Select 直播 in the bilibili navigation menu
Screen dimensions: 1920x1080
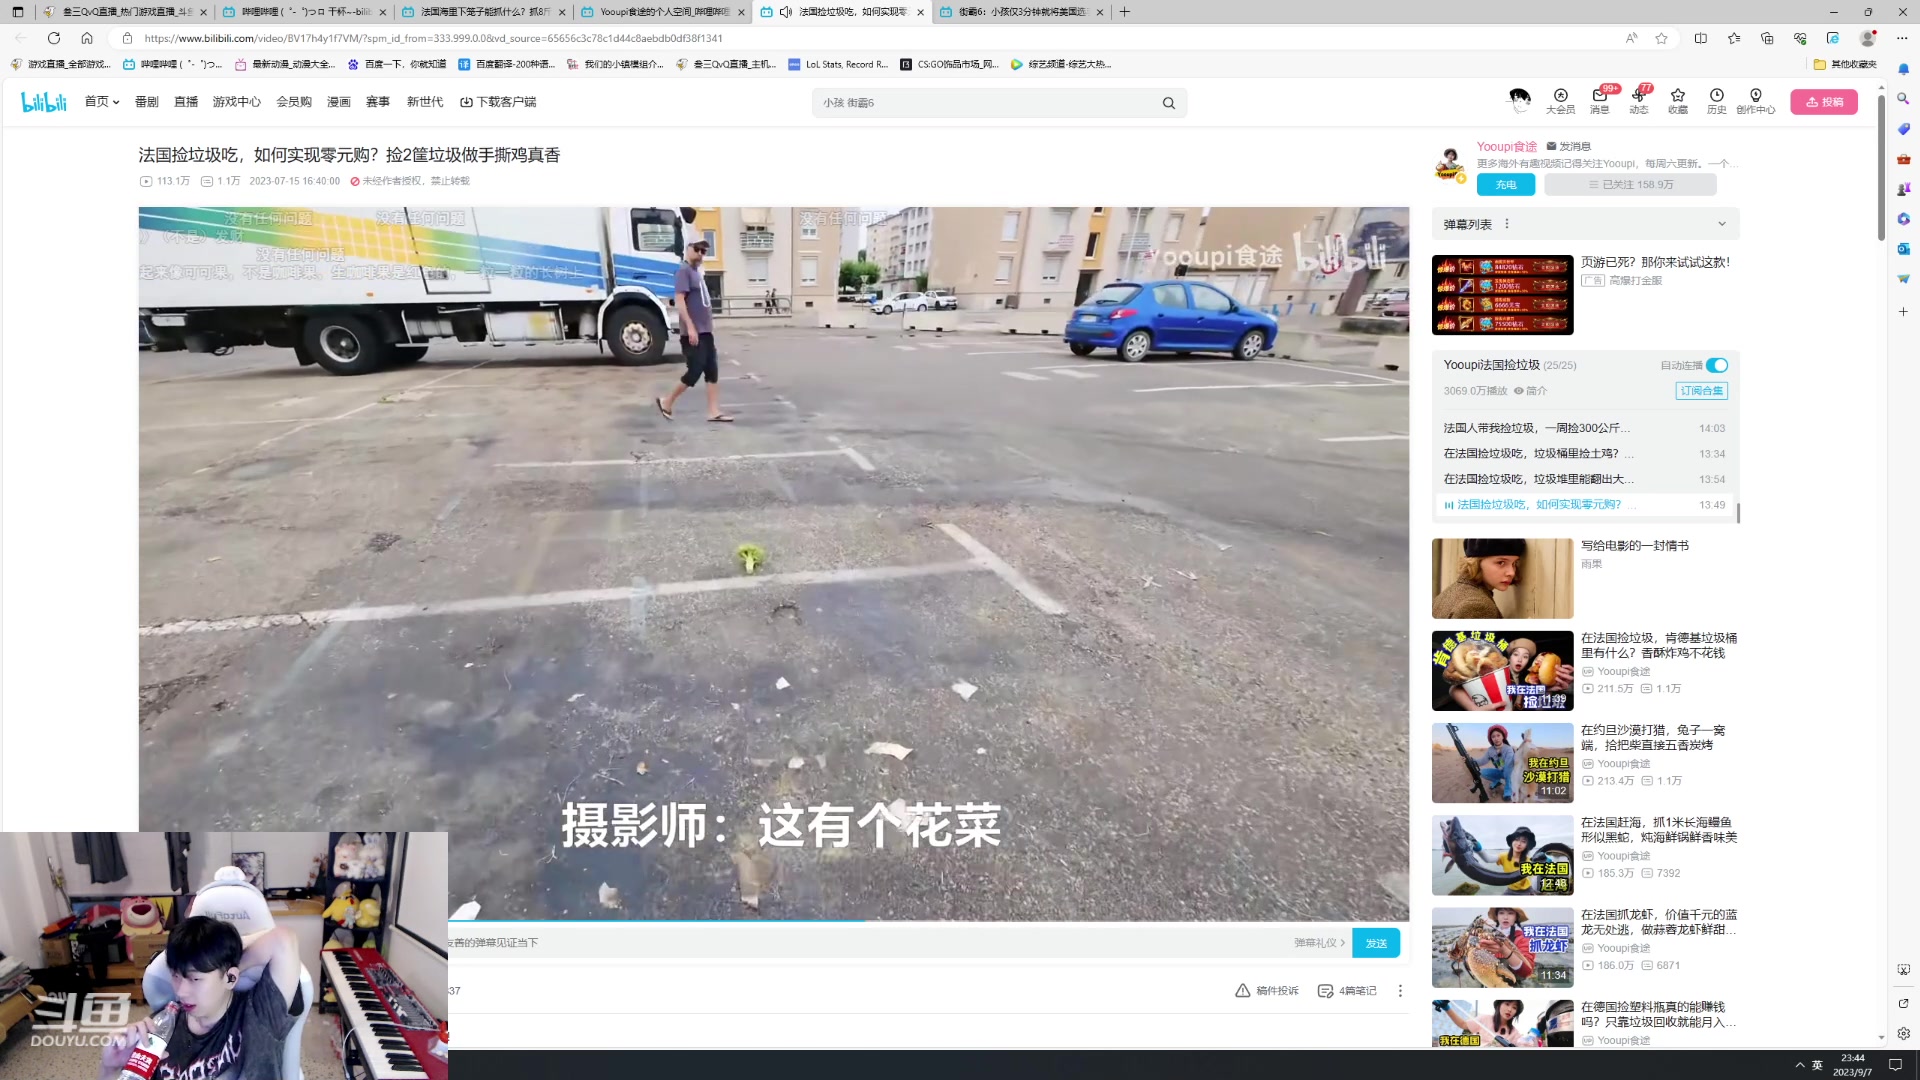coord(186,102)
